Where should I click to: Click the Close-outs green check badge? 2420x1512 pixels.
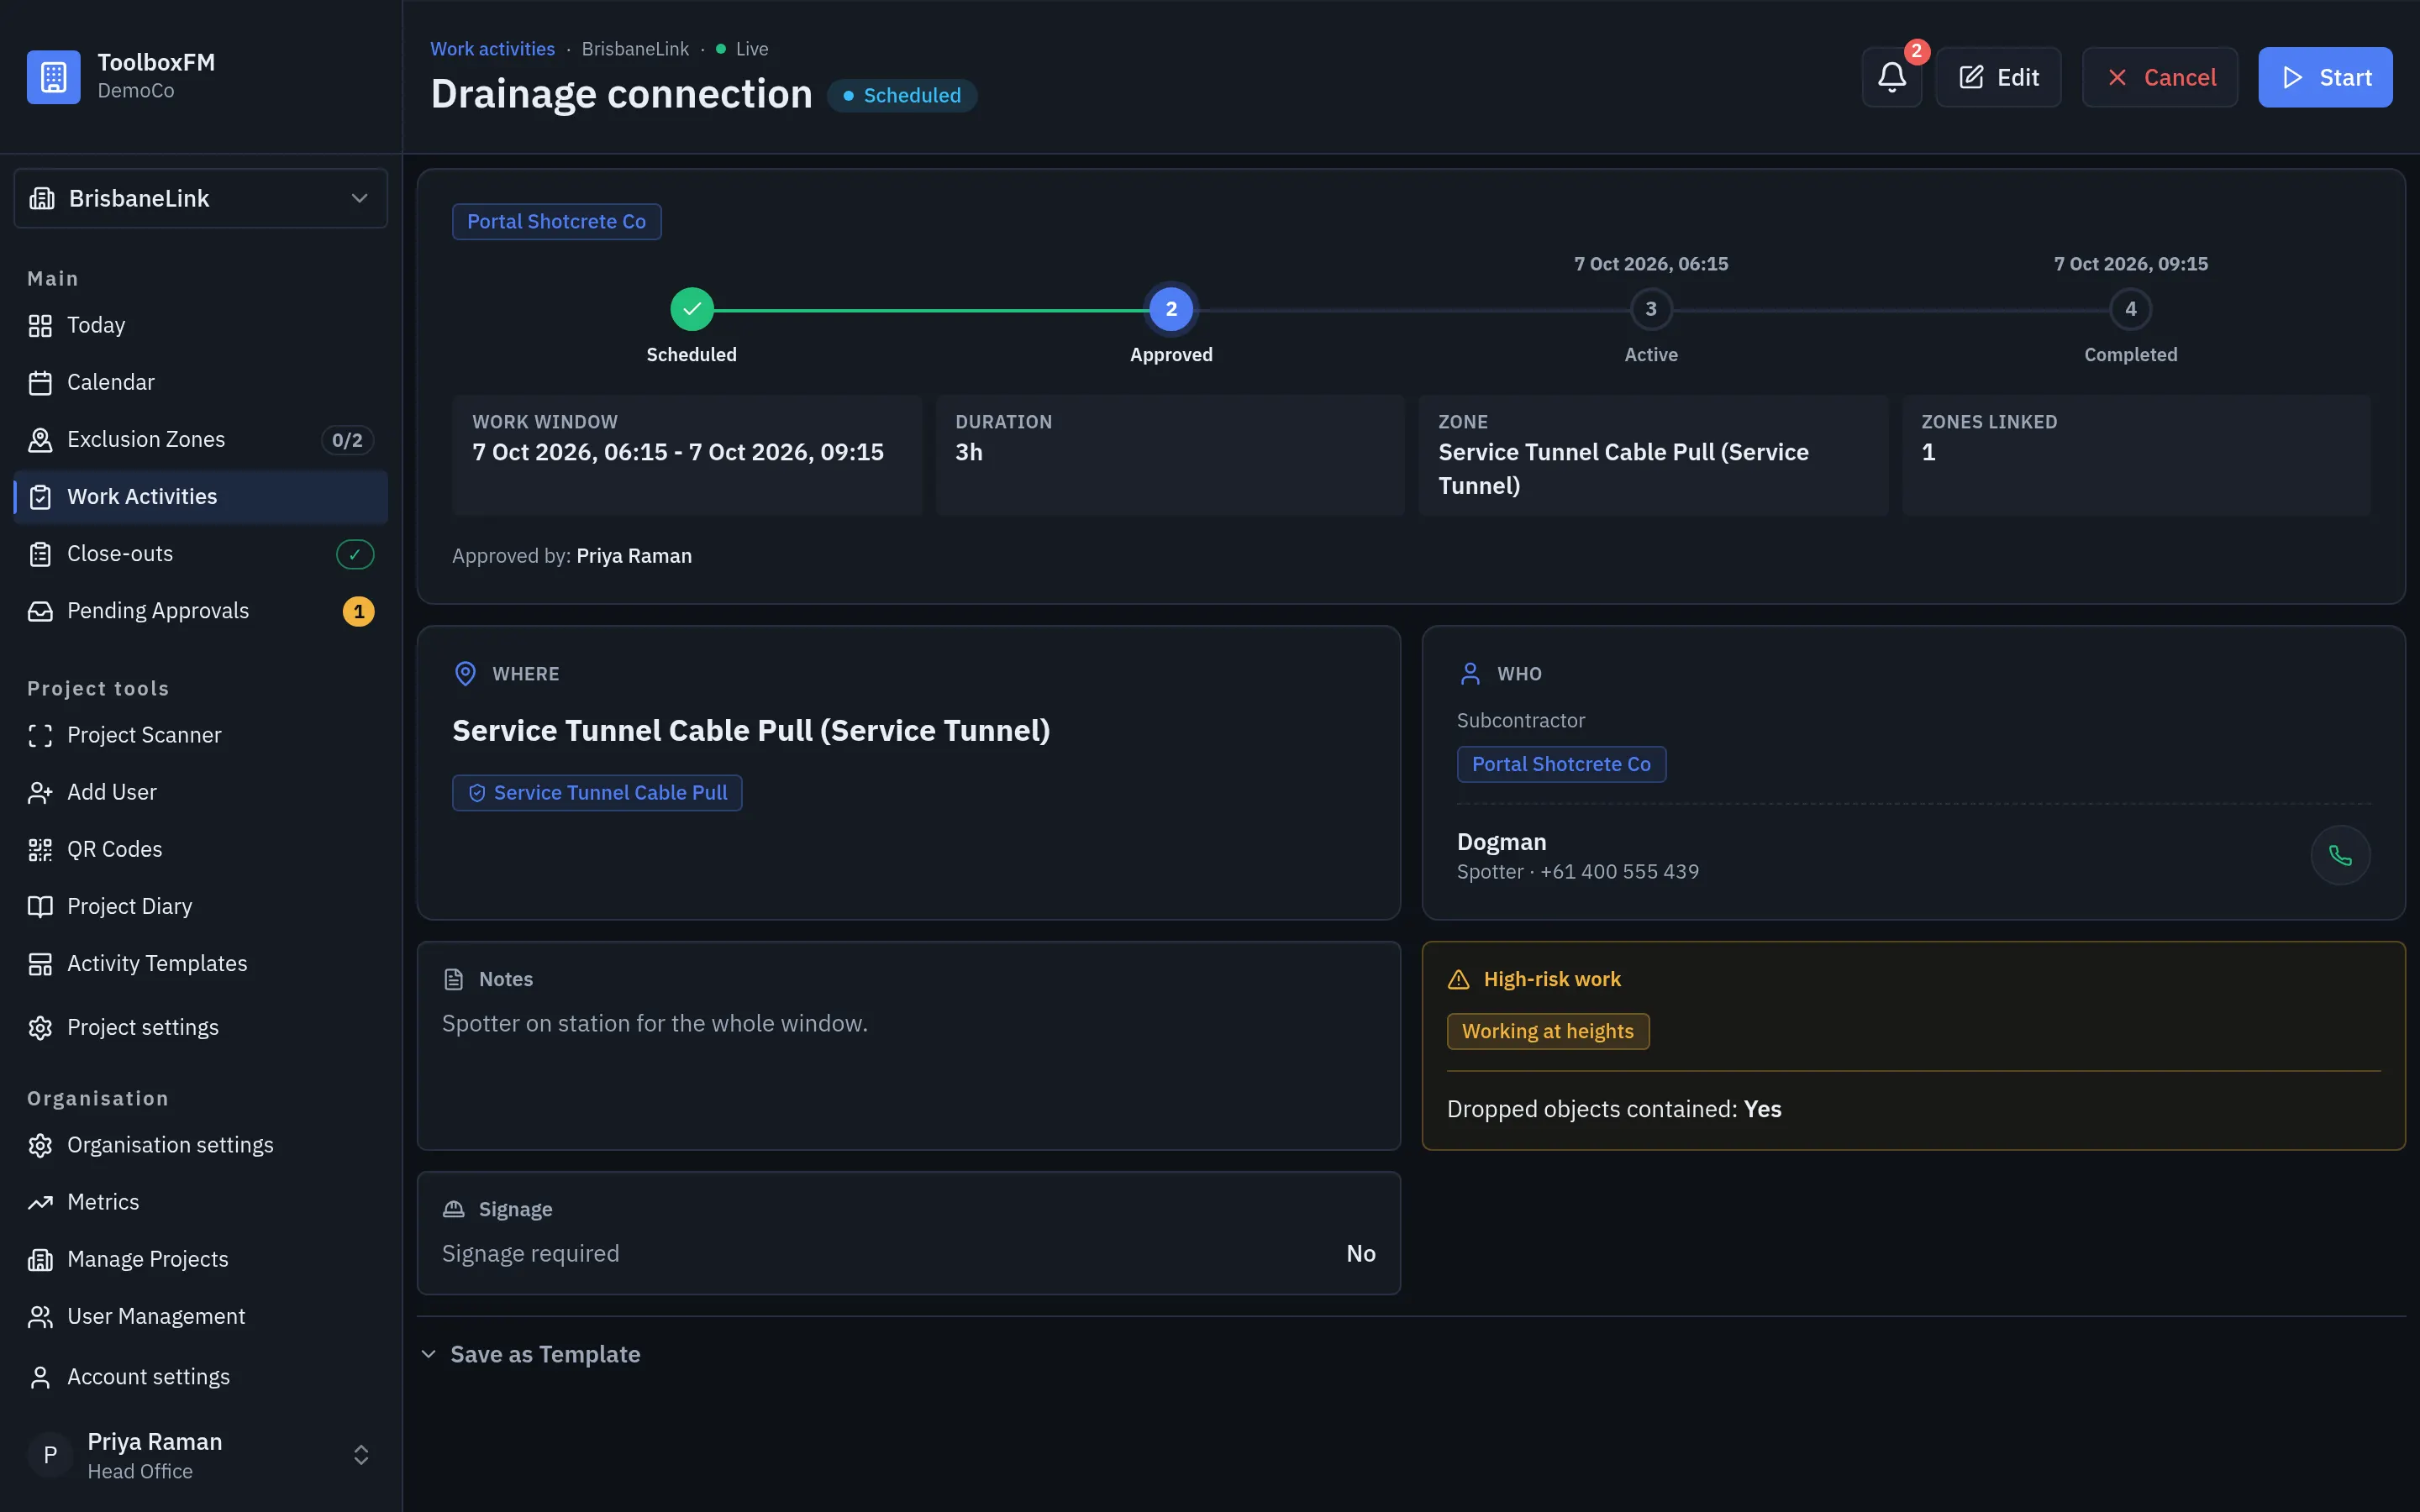tap(355, 554)
